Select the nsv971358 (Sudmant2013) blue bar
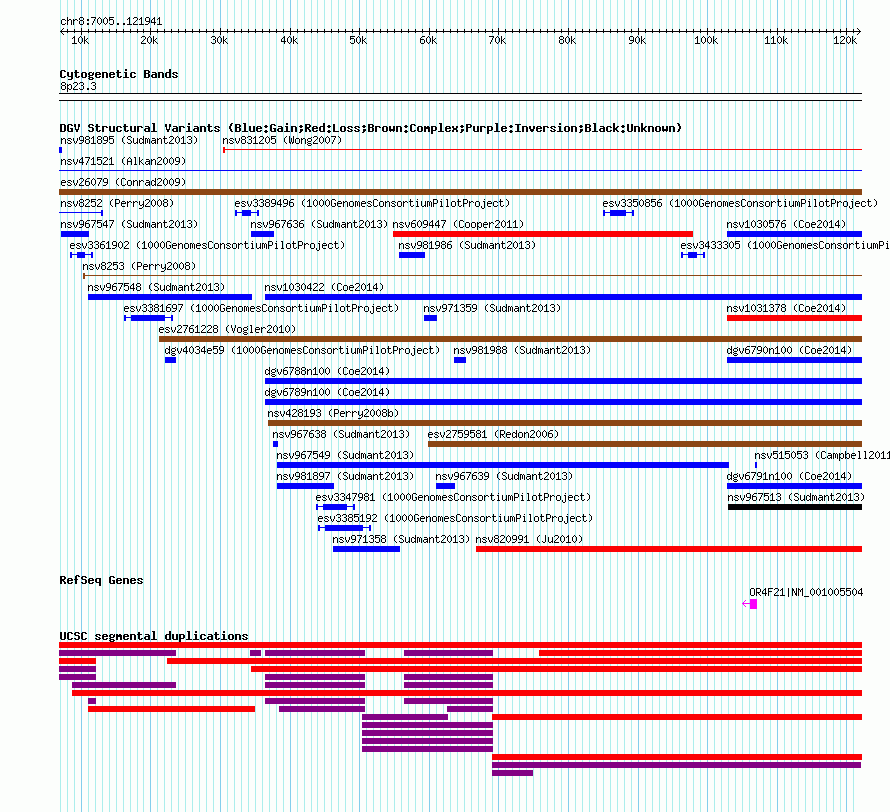Screen dimensions: 890x812 pyautogui.click(x=366, y=549)
